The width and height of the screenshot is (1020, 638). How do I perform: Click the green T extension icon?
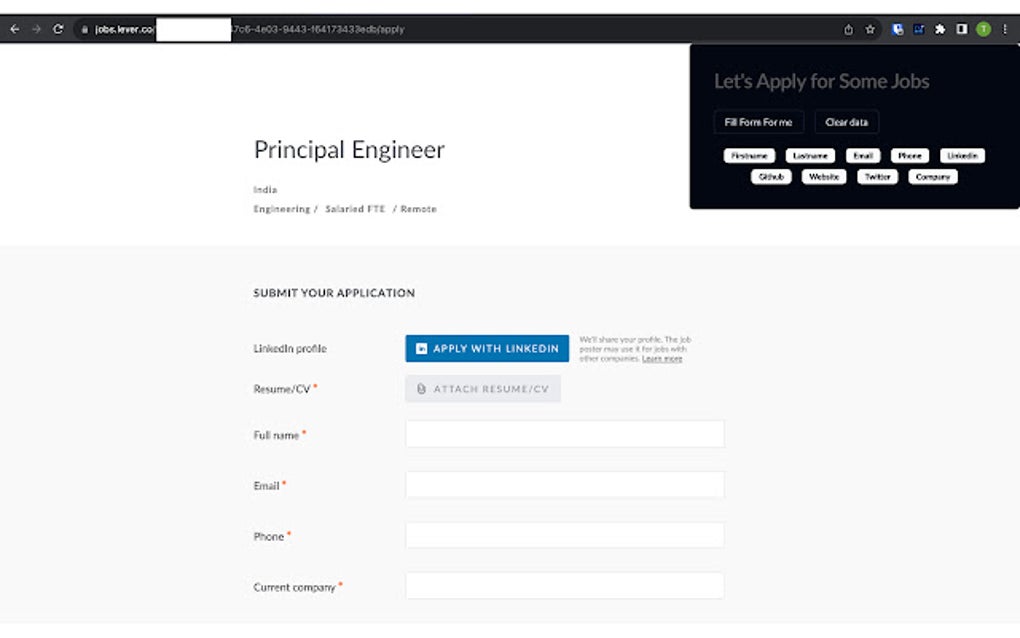981,29
